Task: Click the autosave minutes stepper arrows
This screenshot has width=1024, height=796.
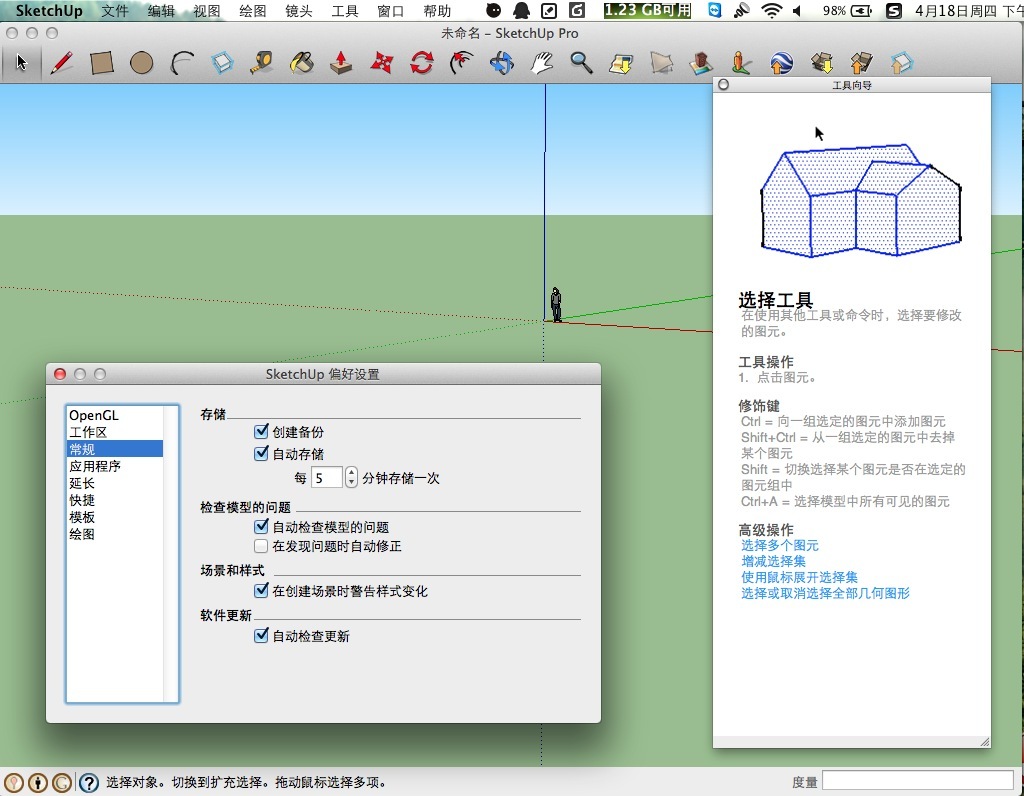Action: tap(351, 478)
